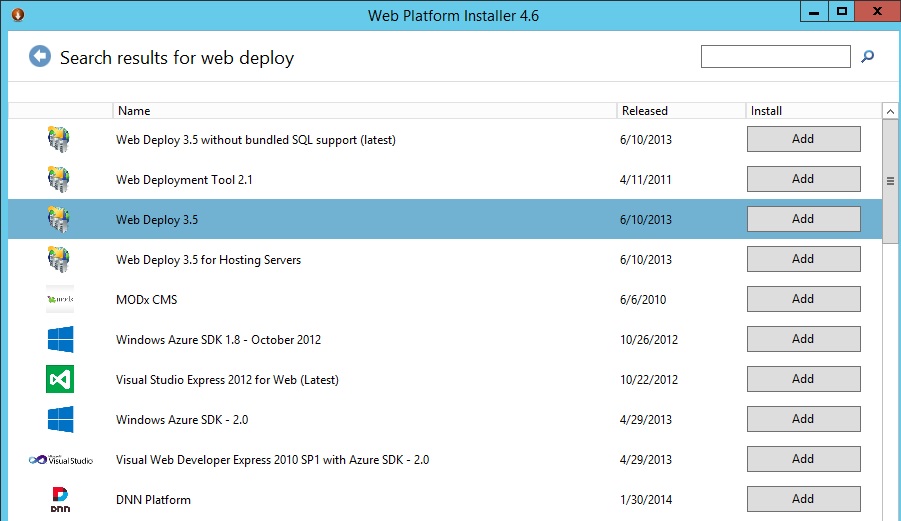
Task: Minimize the Web Platform Installer window
Action: (x=814, y=11)
